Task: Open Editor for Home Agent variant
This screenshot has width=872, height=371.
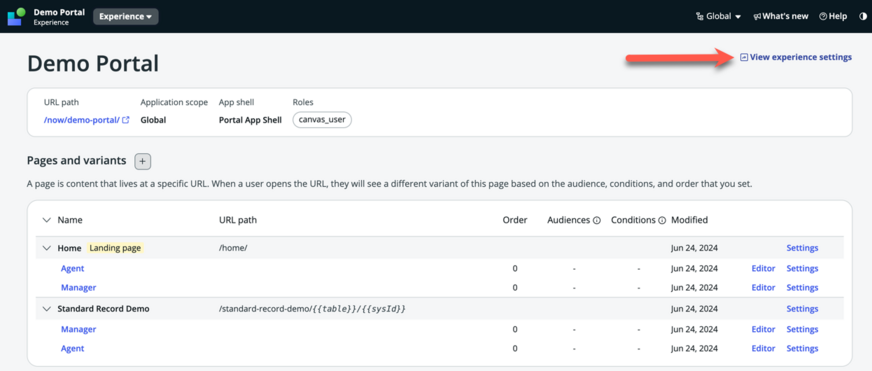Action: [763, 269]
